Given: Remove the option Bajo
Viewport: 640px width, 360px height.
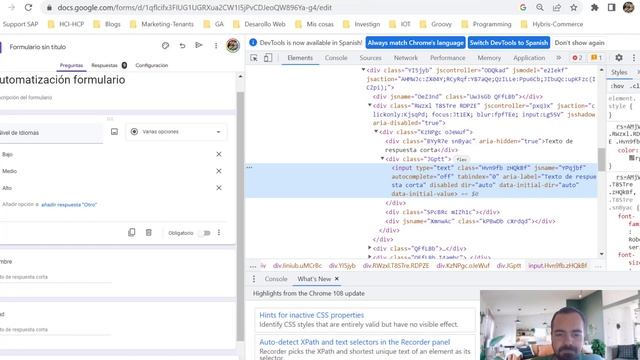Looking at the screenshot, I should coord(219,154).
